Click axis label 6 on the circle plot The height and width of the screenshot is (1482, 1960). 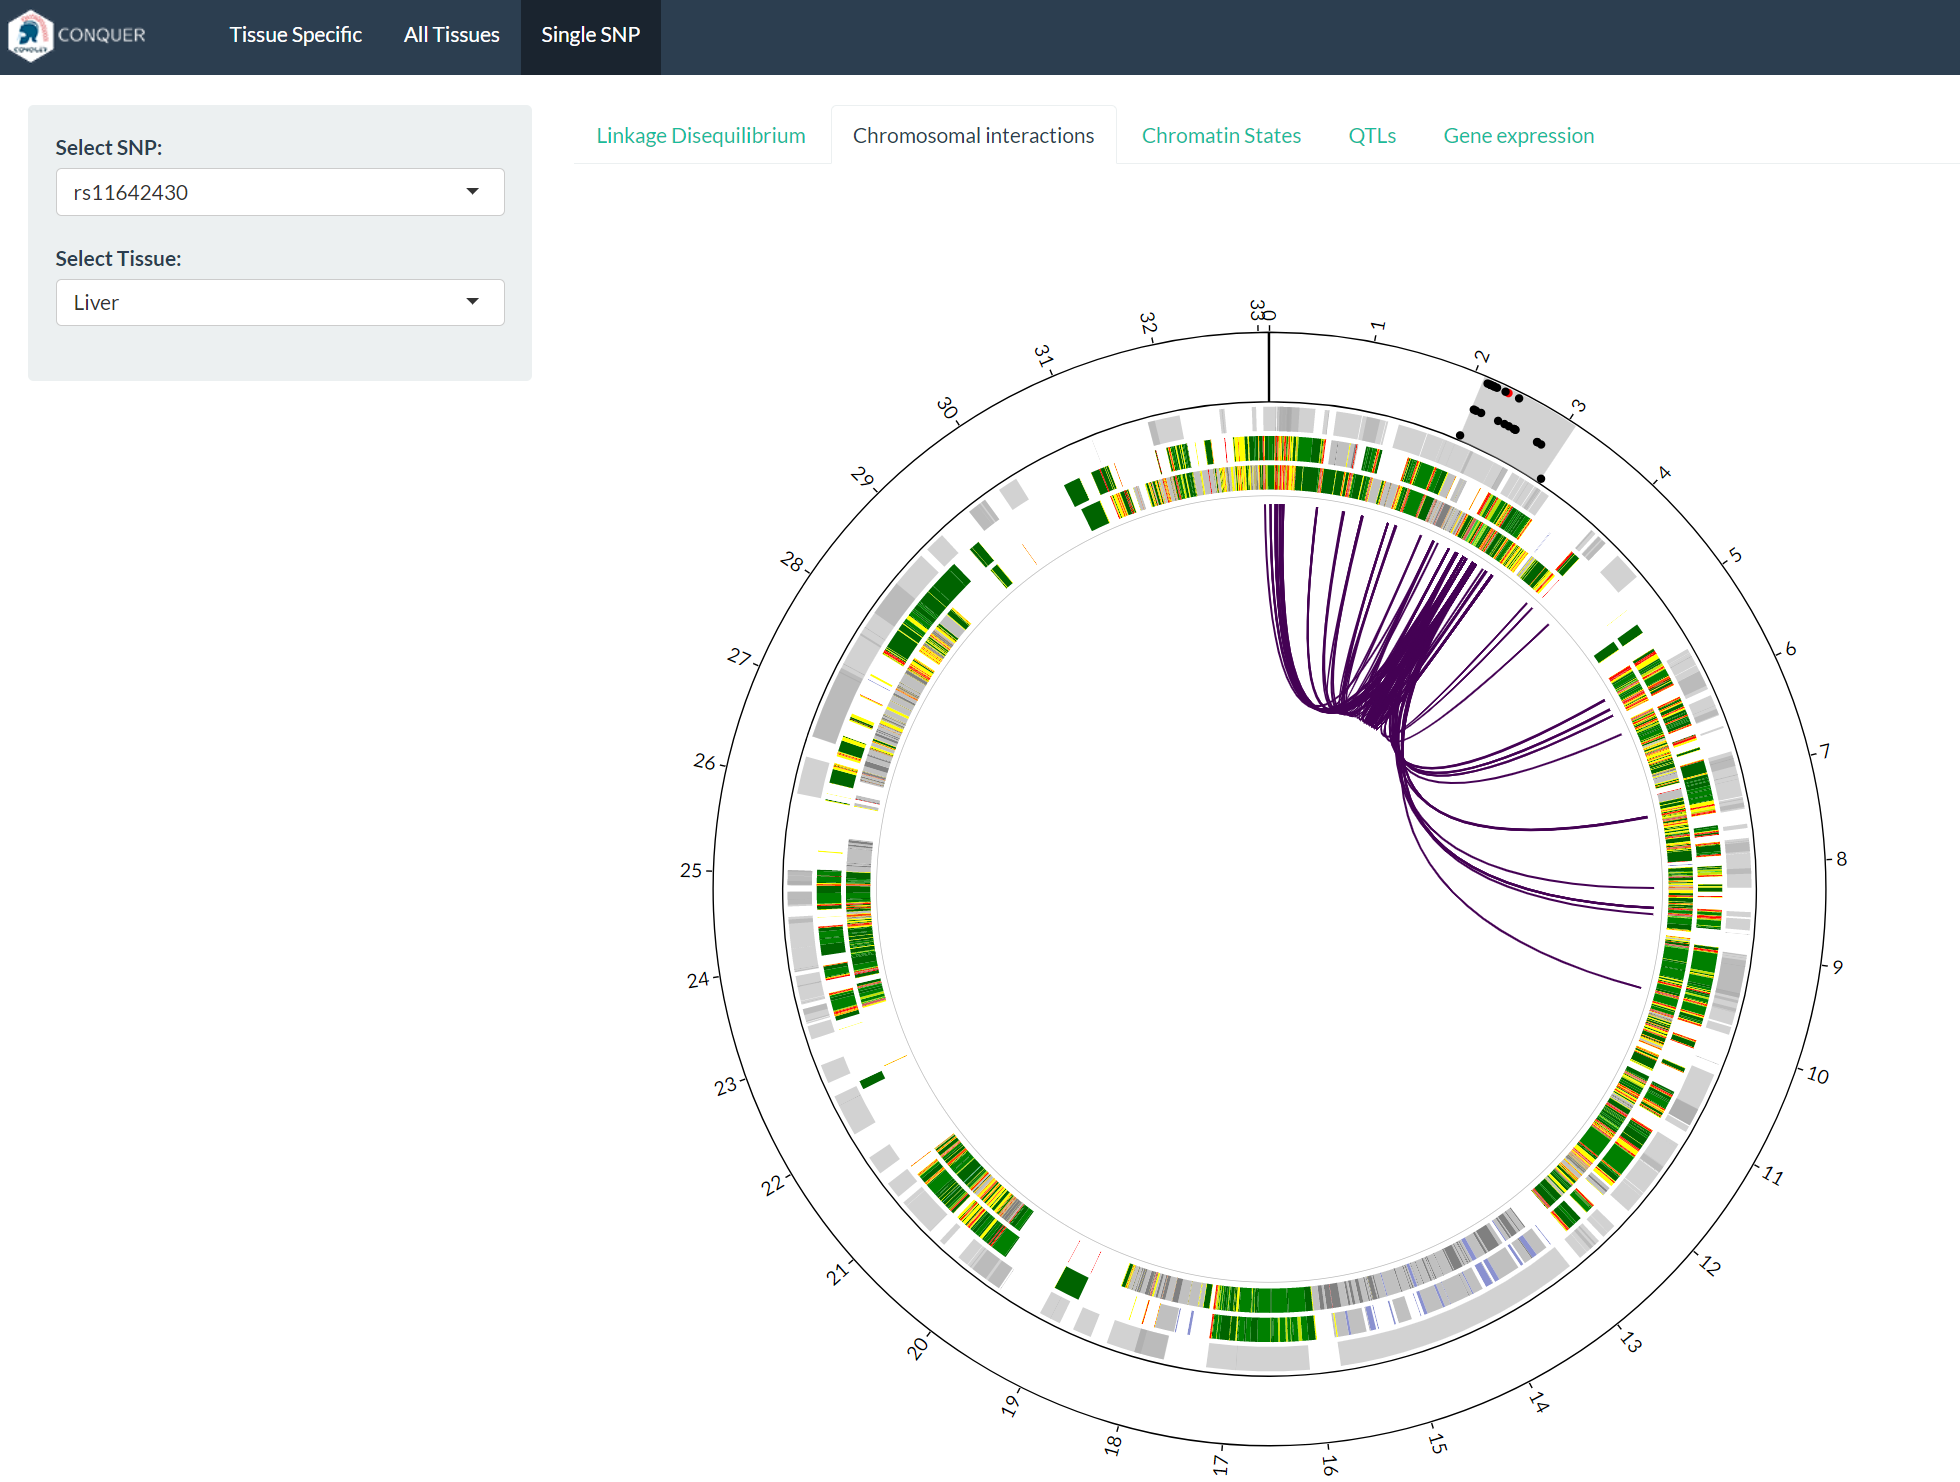coord(1791,649)
